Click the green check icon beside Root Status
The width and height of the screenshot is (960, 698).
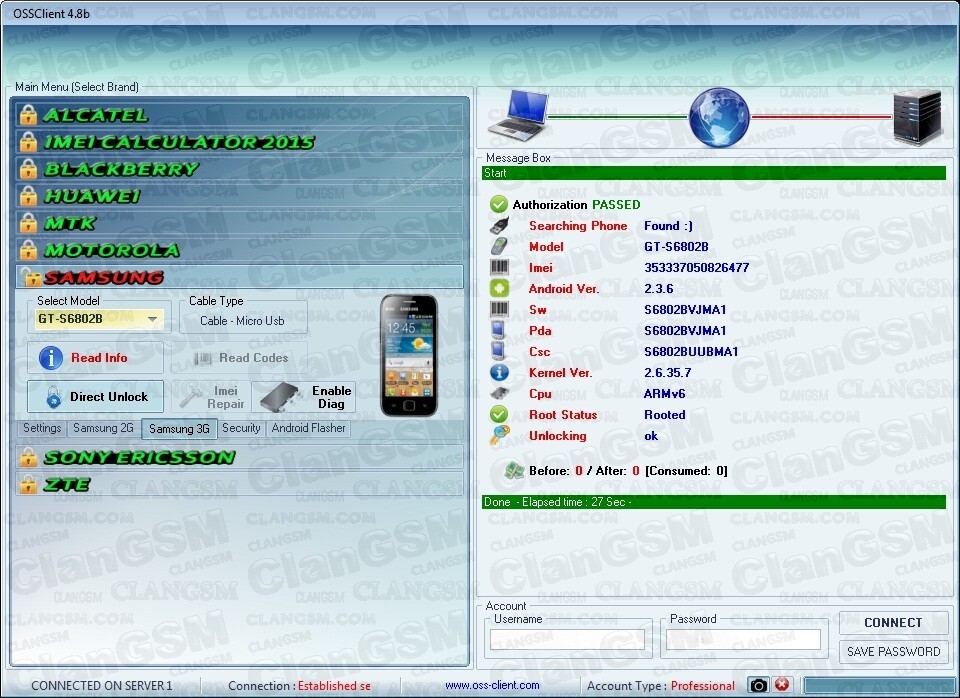[498, 415]
